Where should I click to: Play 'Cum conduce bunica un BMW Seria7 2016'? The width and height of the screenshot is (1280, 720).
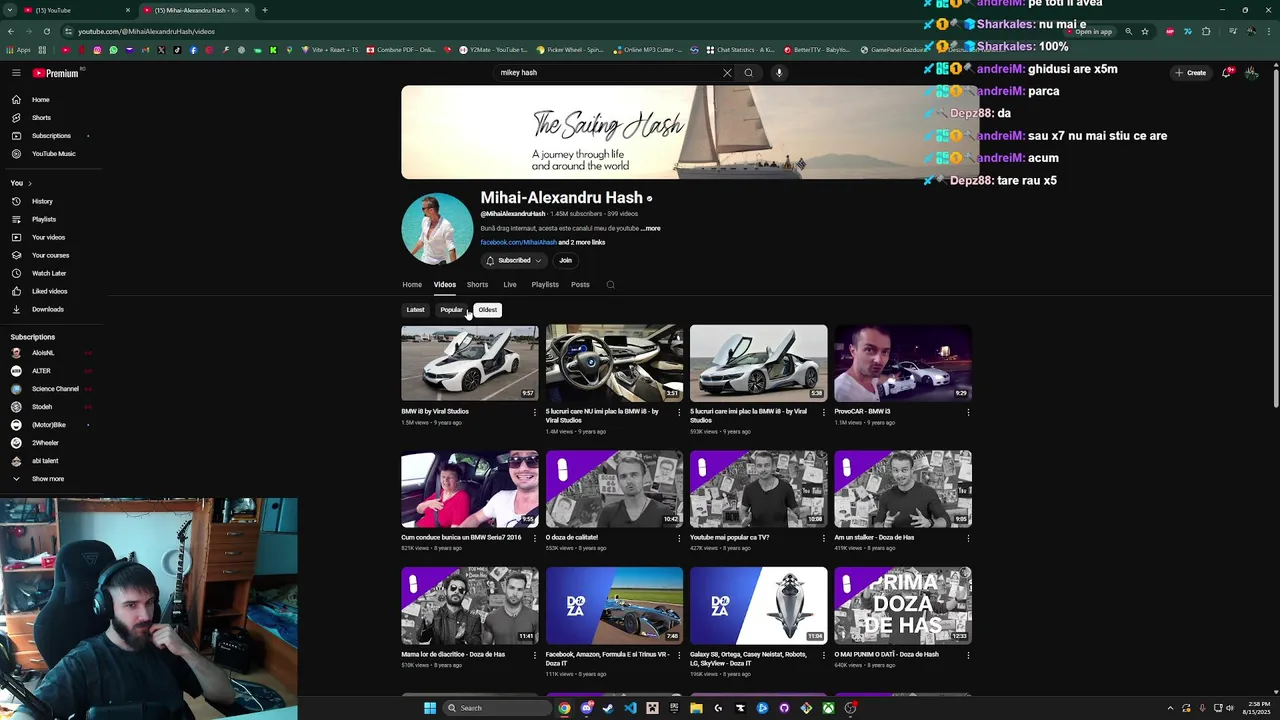point(469,489)
